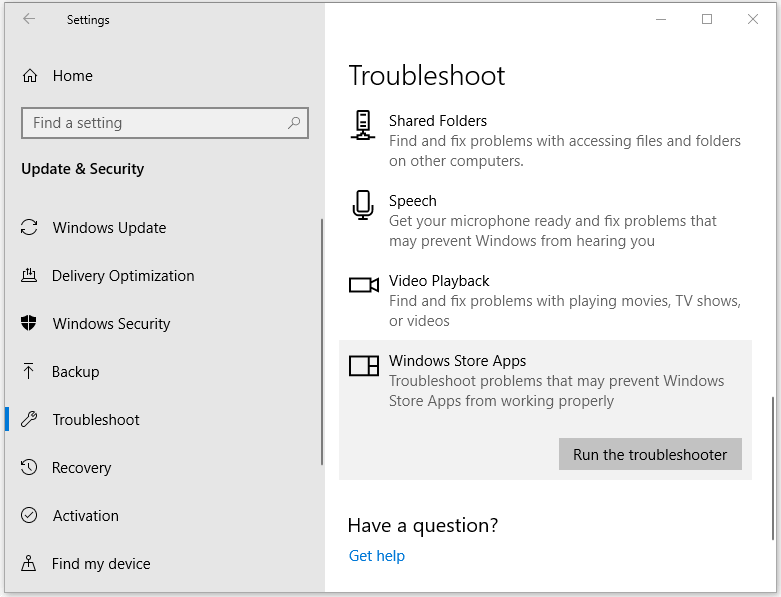
Task: Focus the Find a setting box
Action: [x=165, y=122]
